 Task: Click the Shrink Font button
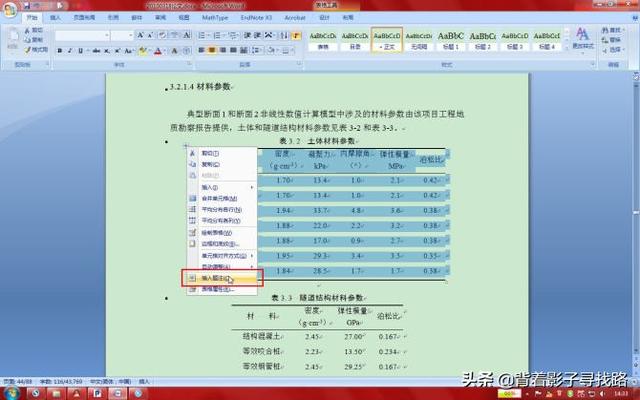tap(150, 36)
